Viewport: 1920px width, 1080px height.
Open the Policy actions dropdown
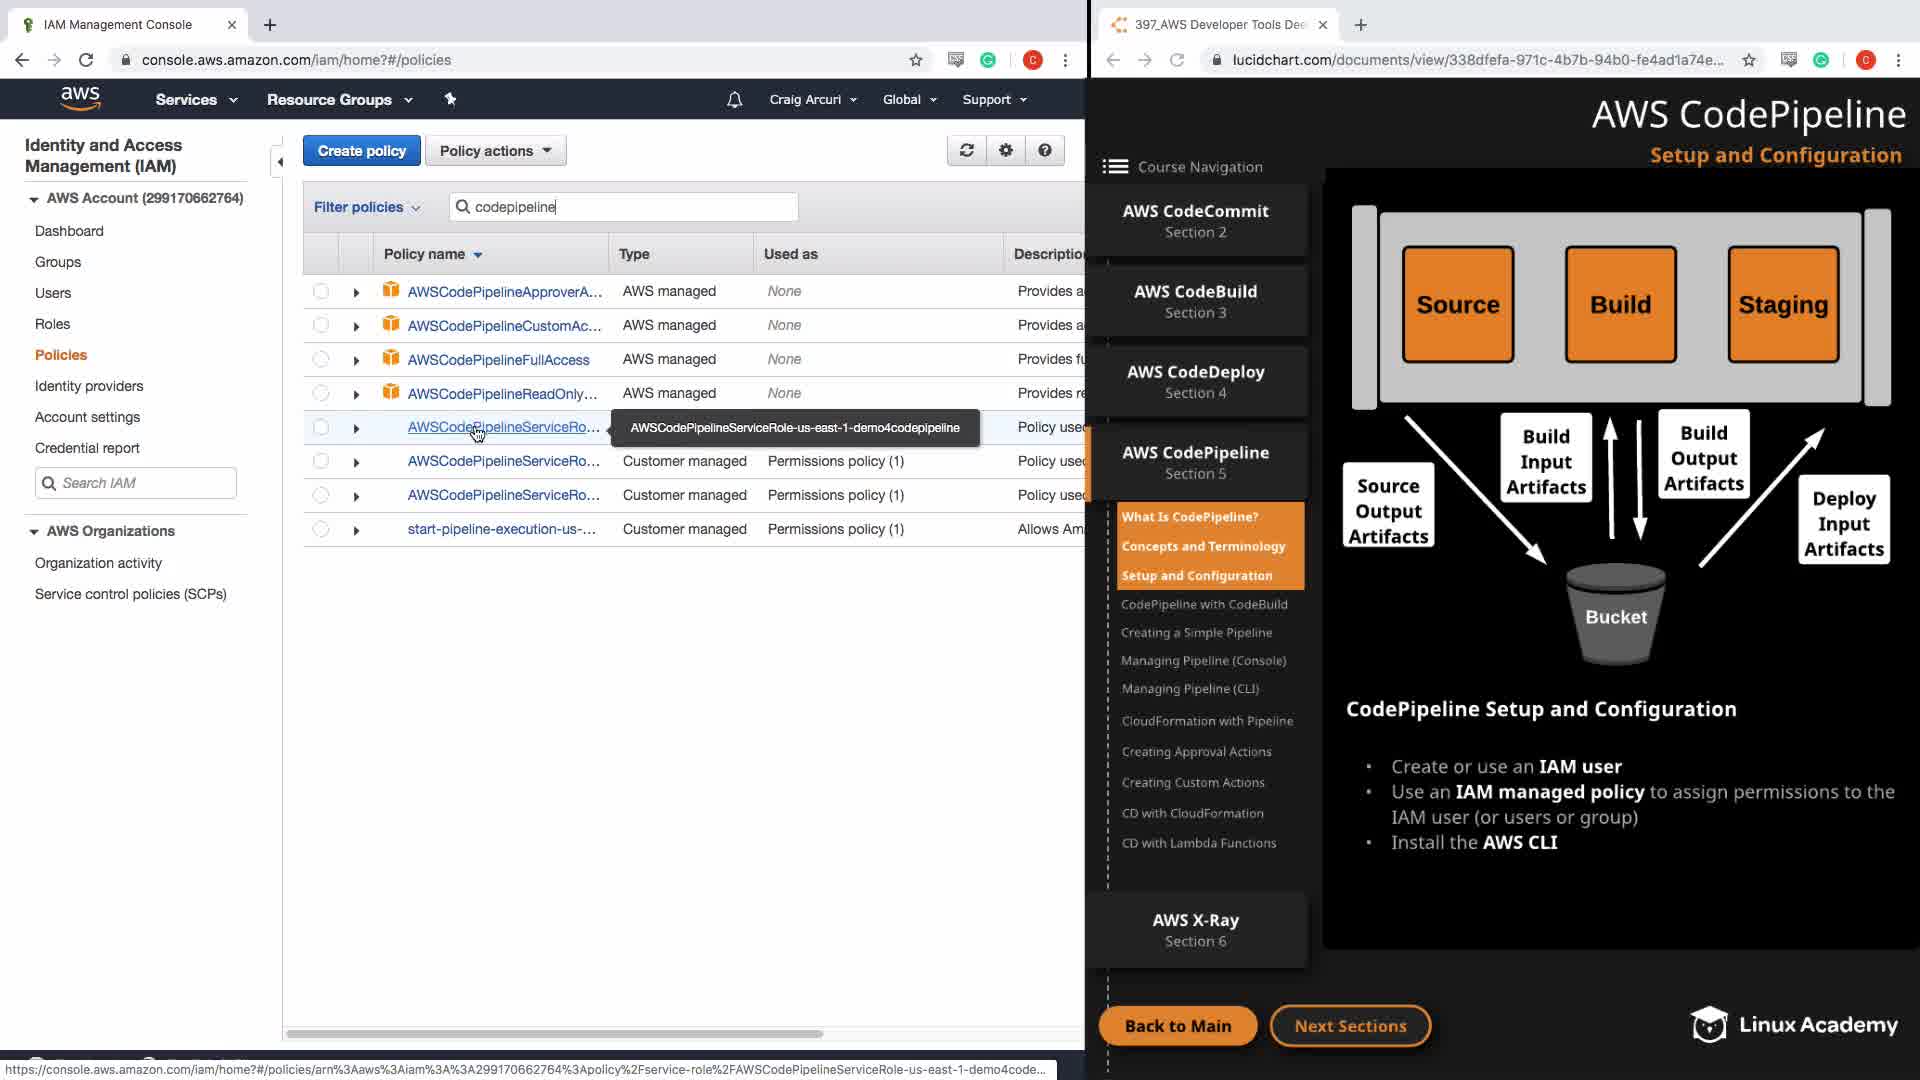[x=495, y=151]
